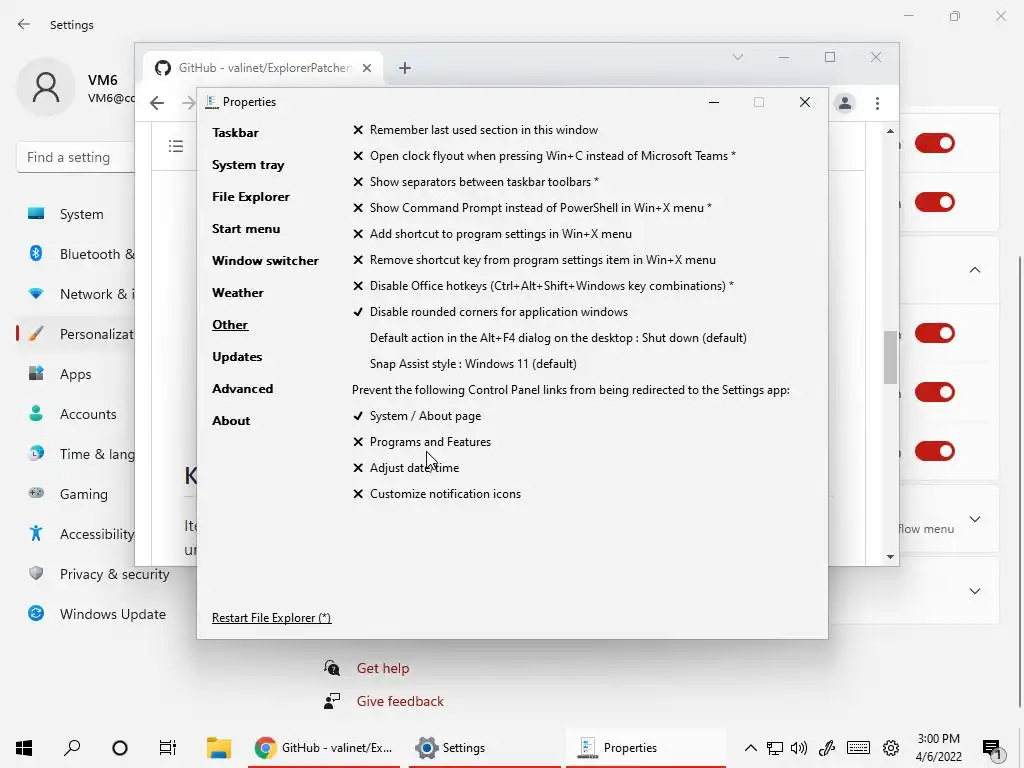
Task: Open a new Chrome tab
Action: tap(404, 68)
